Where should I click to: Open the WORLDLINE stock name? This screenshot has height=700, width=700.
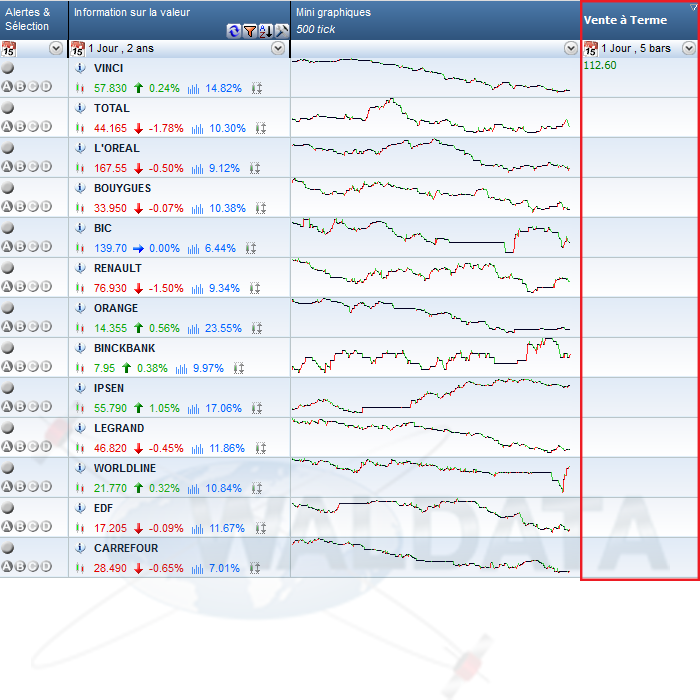coord(125,468)
